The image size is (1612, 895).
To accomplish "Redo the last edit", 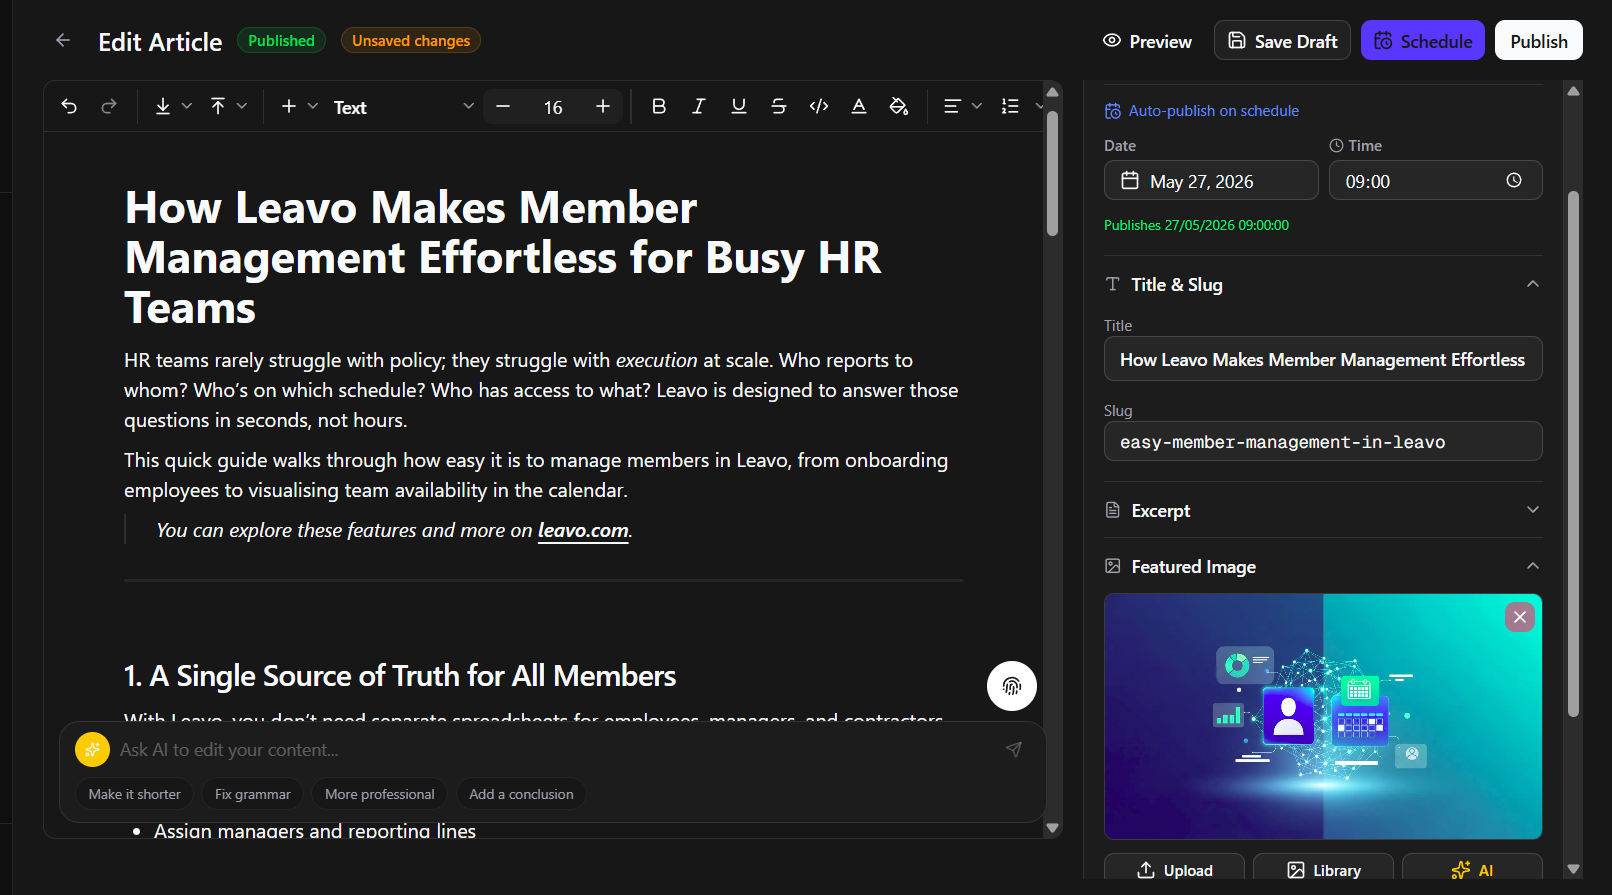I will tap(109, 106).
